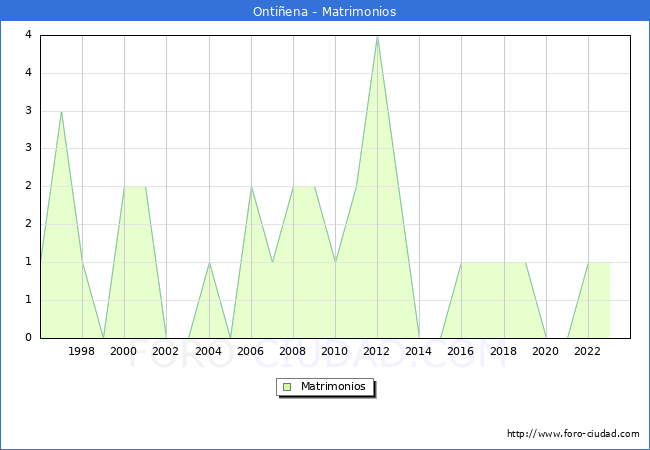The height and width of the screenshot is (450, 650).
Task: Click the 2012 x-axis label
Action: coord(376,351)
